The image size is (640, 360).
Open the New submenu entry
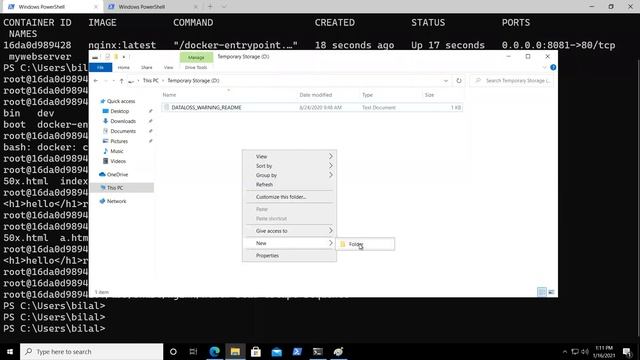tap(289, 243)
